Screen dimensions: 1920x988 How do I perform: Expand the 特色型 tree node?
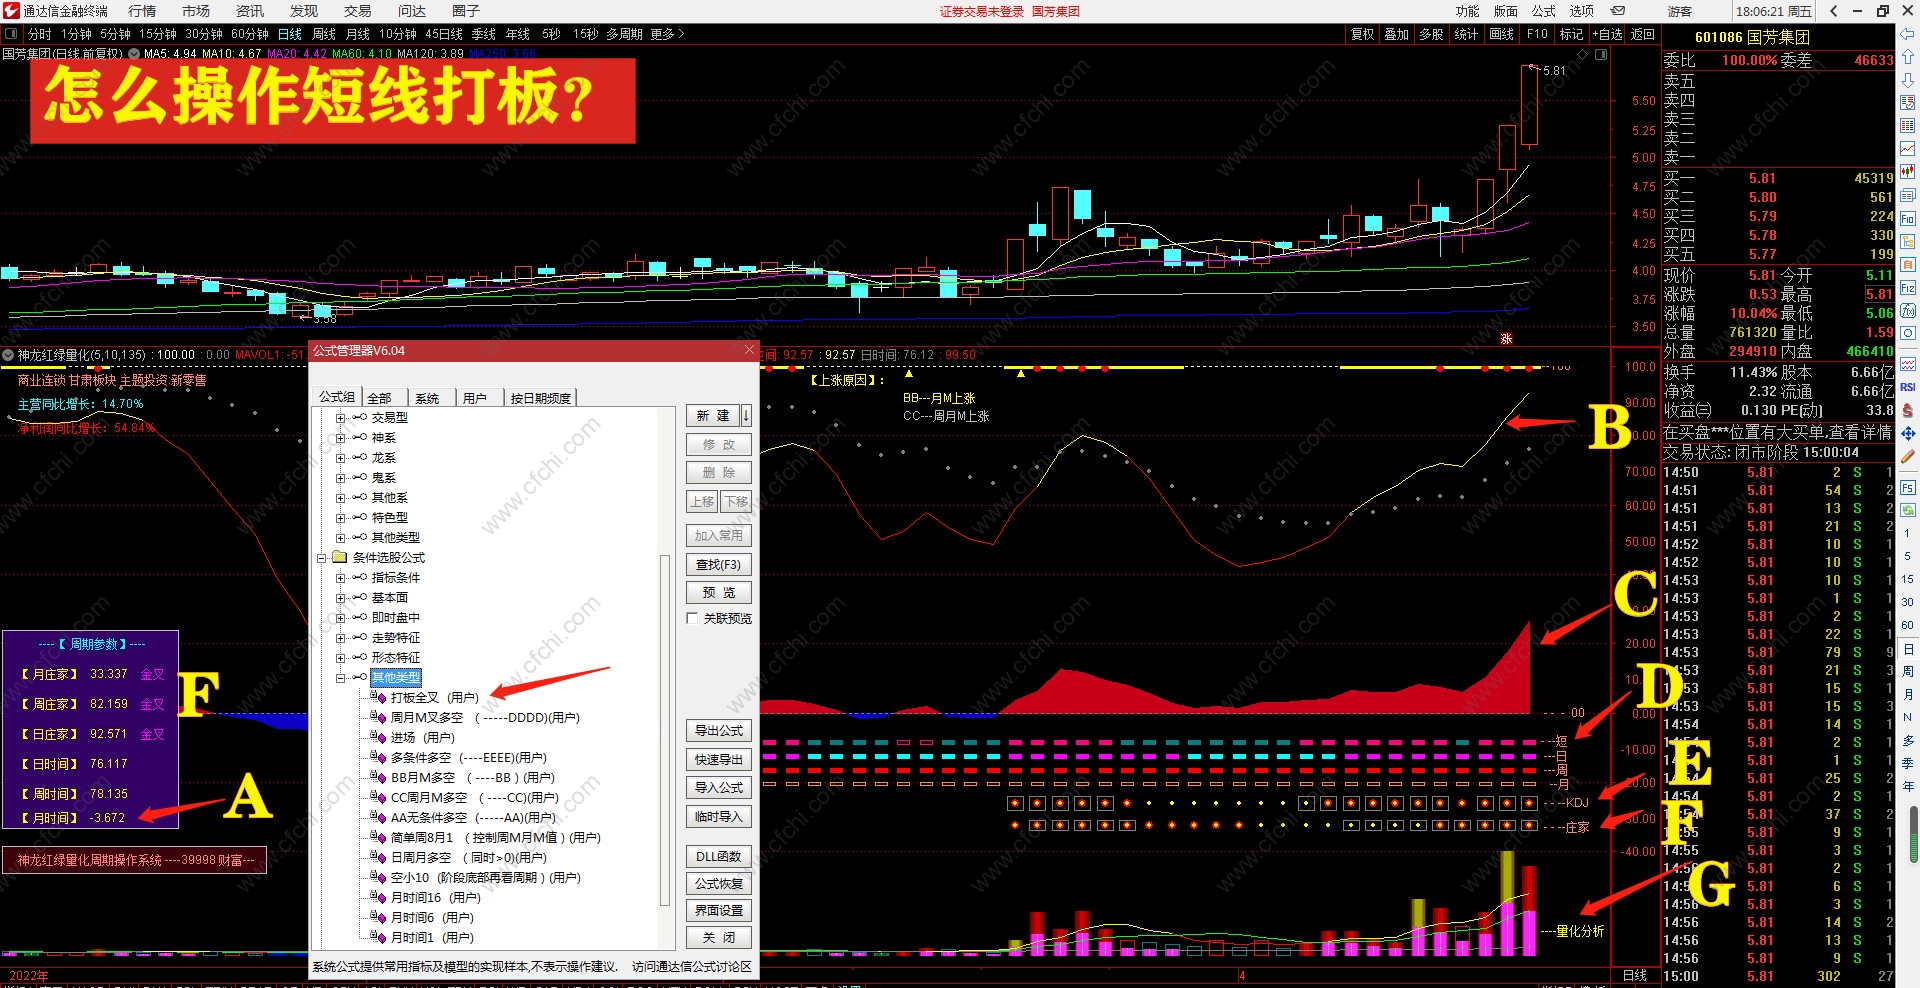pos(340,518)
